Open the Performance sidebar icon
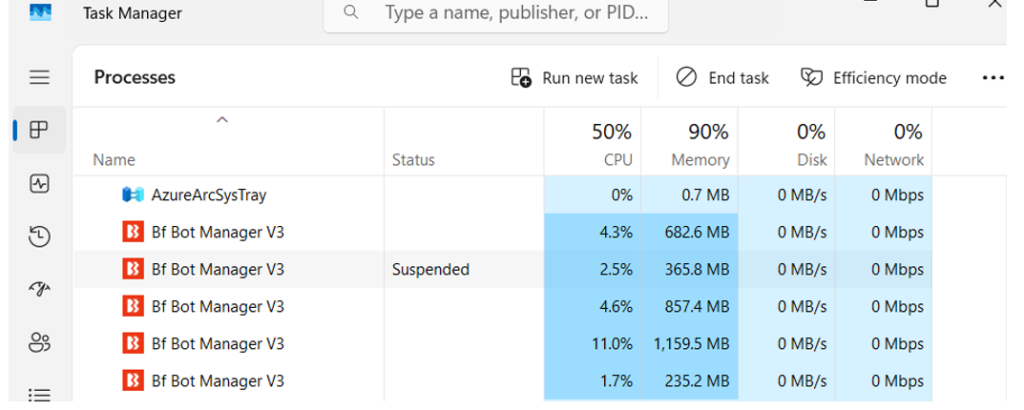 tap(39, 184)
